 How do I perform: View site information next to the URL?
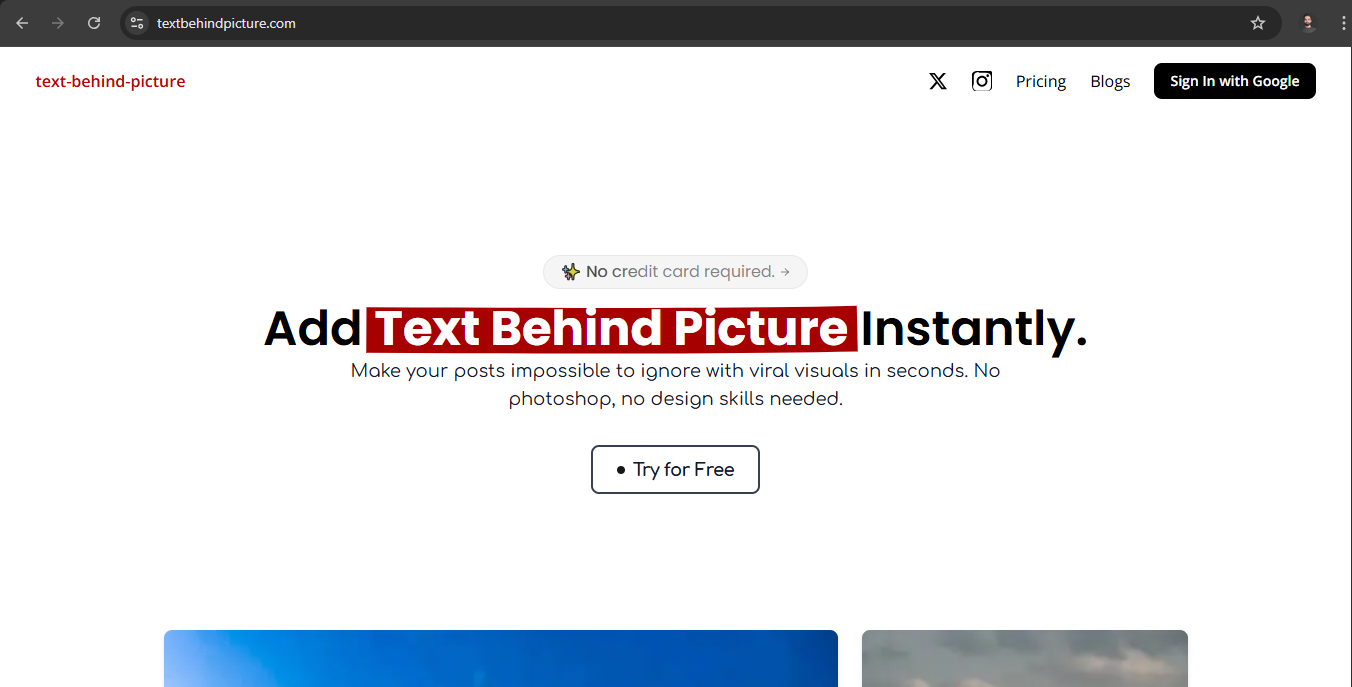coord(137,23)
